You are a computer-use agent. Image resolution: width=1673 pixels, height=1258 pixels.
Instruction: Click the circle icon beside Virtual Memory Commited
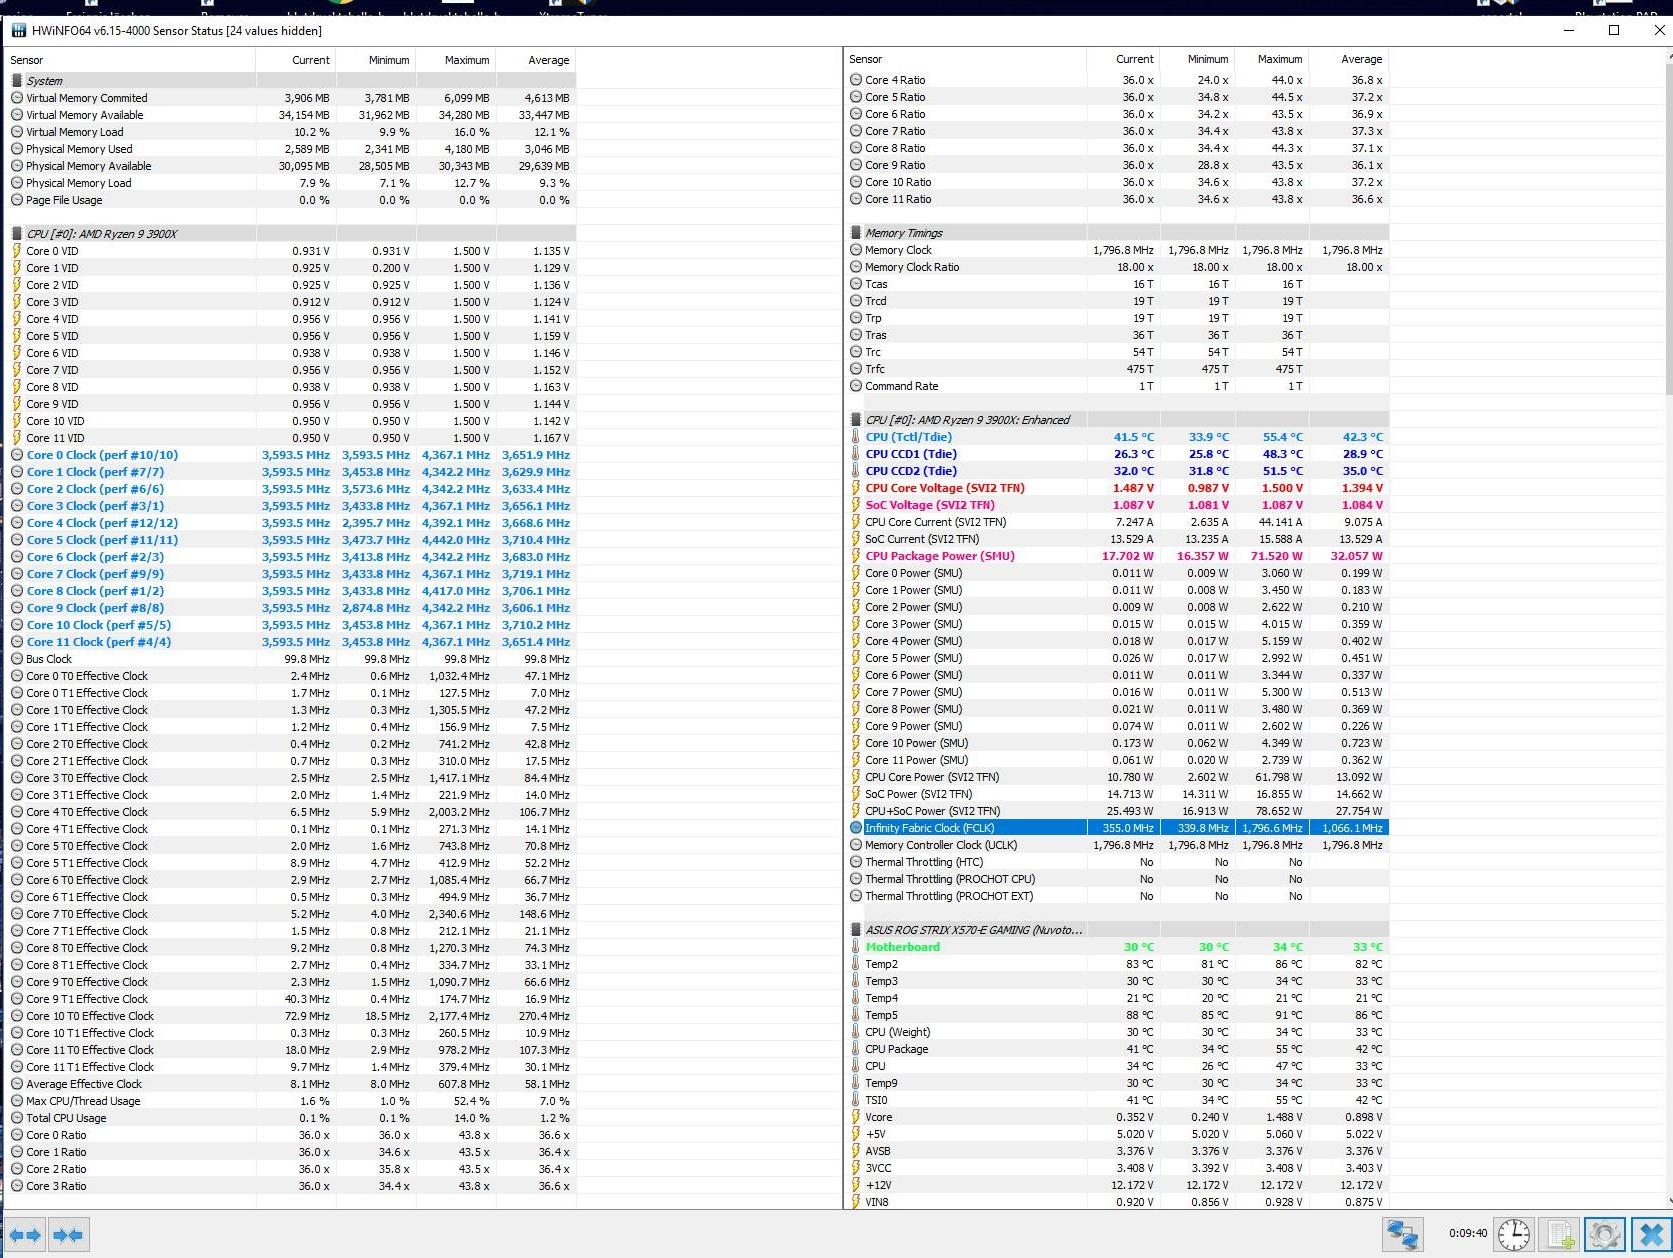tap(17, 98)
